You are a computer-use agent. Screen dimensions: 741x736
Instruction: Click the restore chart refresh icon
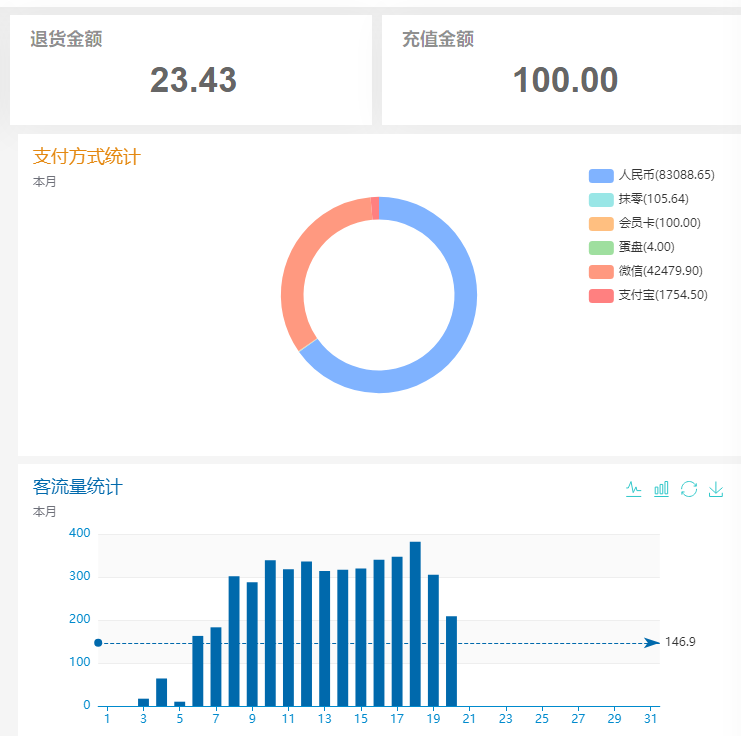pyautogui.click(x=688, y=489)
